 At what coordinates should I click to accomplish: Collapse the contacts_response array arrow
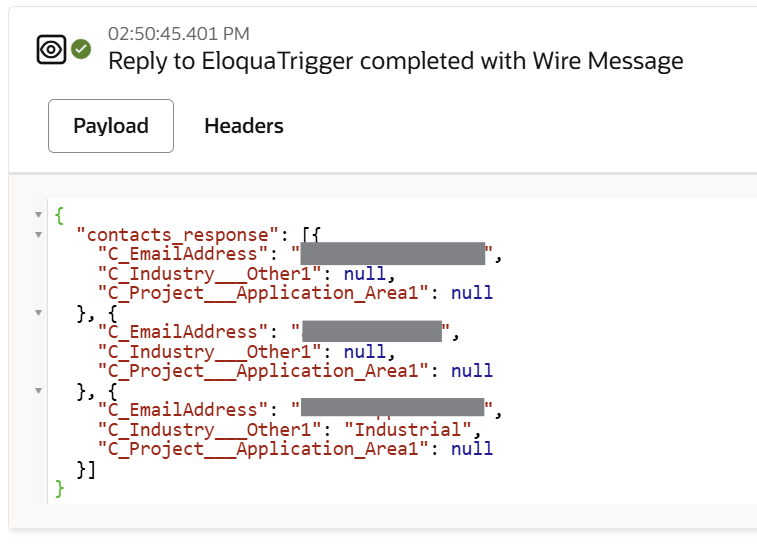(39, 235)
